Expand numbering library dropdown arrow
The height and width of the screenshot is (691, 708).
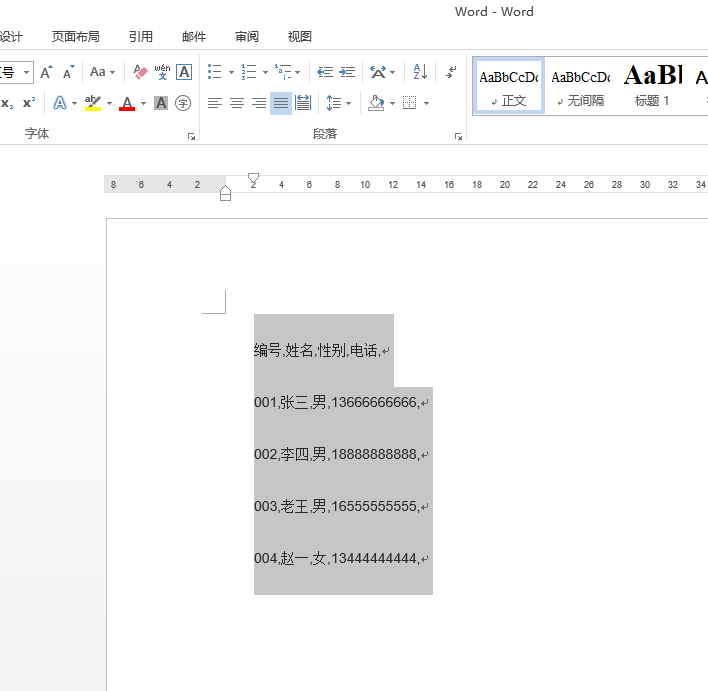[x=266, y=72]
